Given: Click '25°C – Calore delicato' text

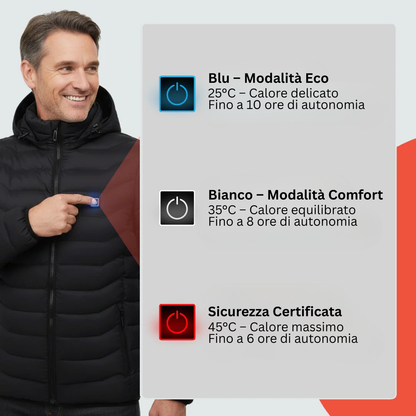Looking at the screenshot, I should [273, 93].
